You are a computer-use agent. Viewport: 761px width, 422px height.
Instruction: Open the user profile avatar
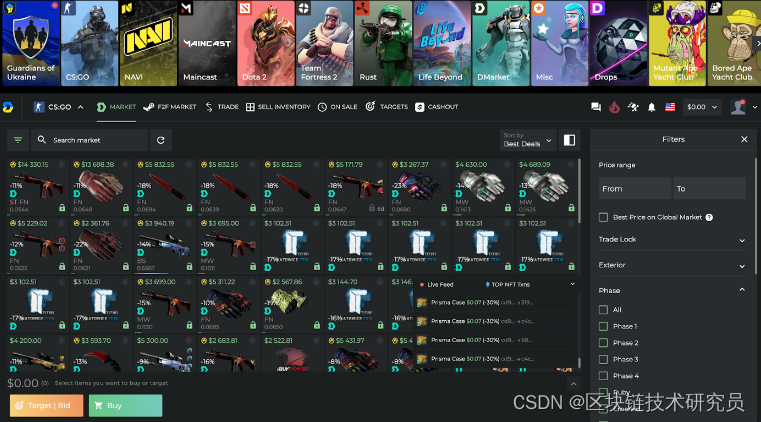[x=738, y=107]
